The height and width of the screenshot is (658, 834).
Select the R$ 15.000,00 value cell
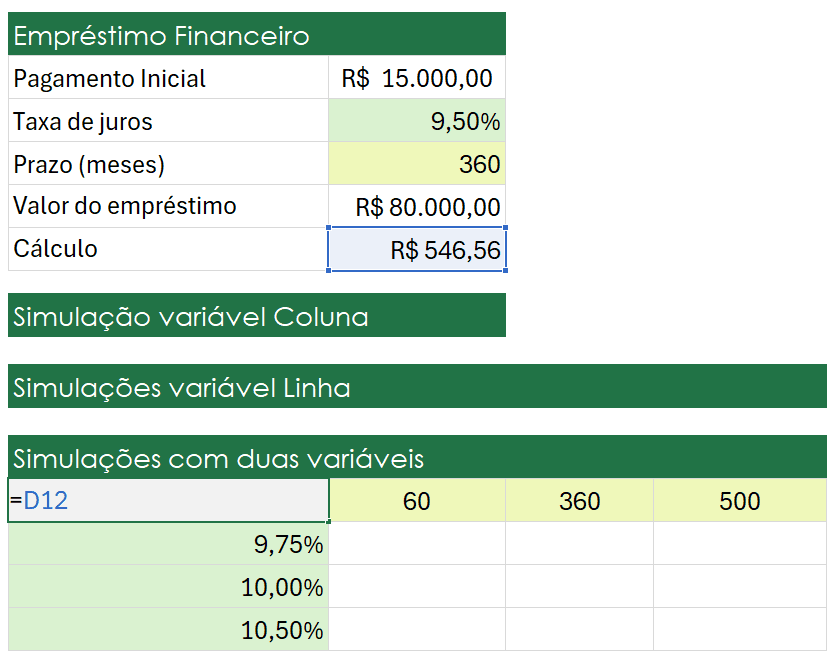click(x=417, y=79)
